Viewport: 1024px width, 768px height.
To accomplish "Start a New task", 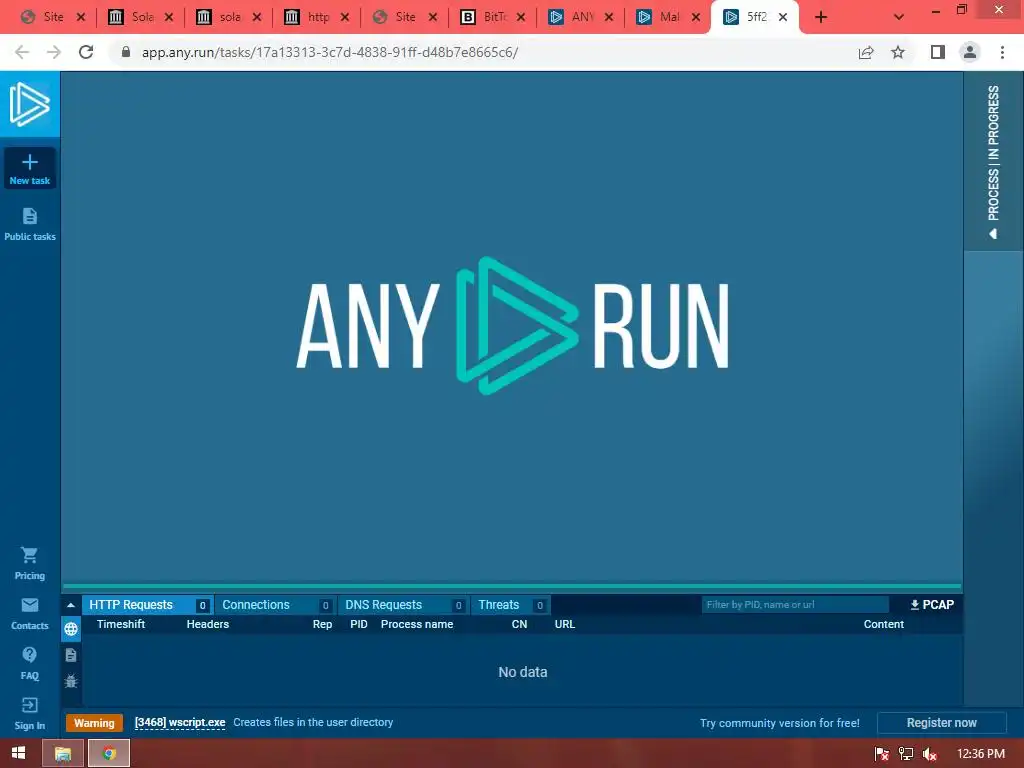I will [29, 168].
